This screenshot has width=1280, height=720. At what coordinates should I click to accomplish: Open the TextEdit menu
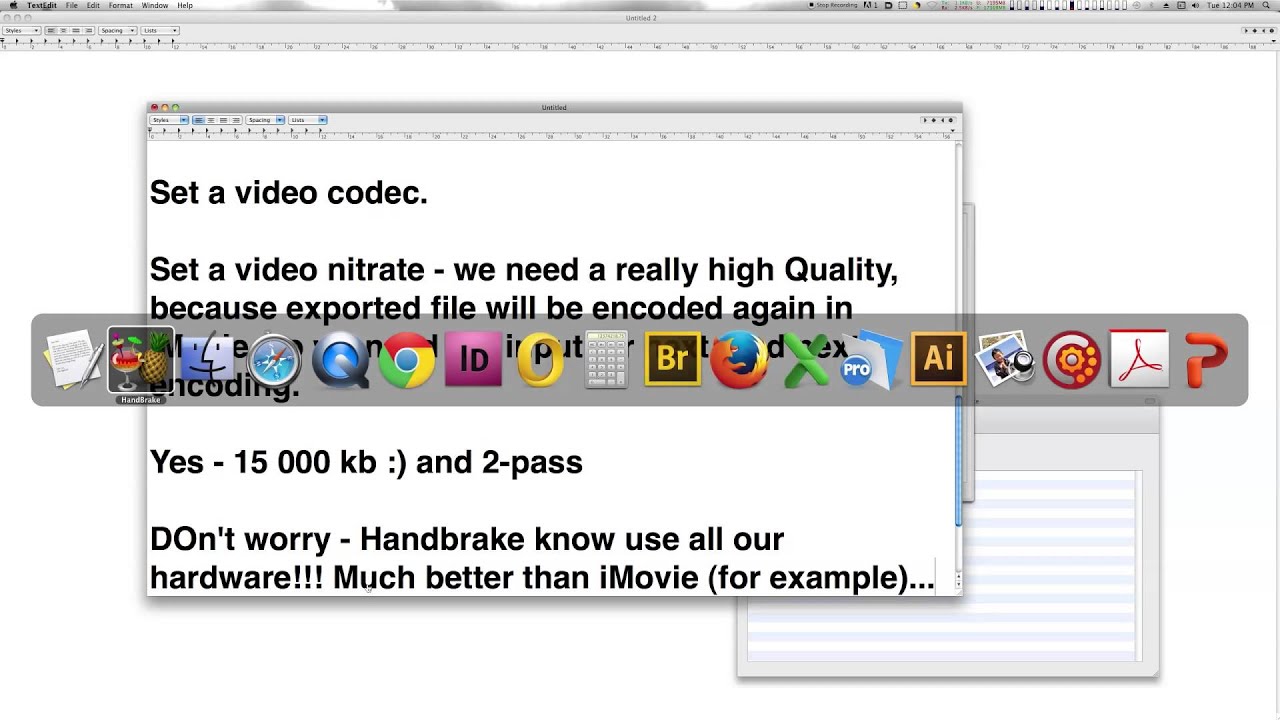coord(42,5)
